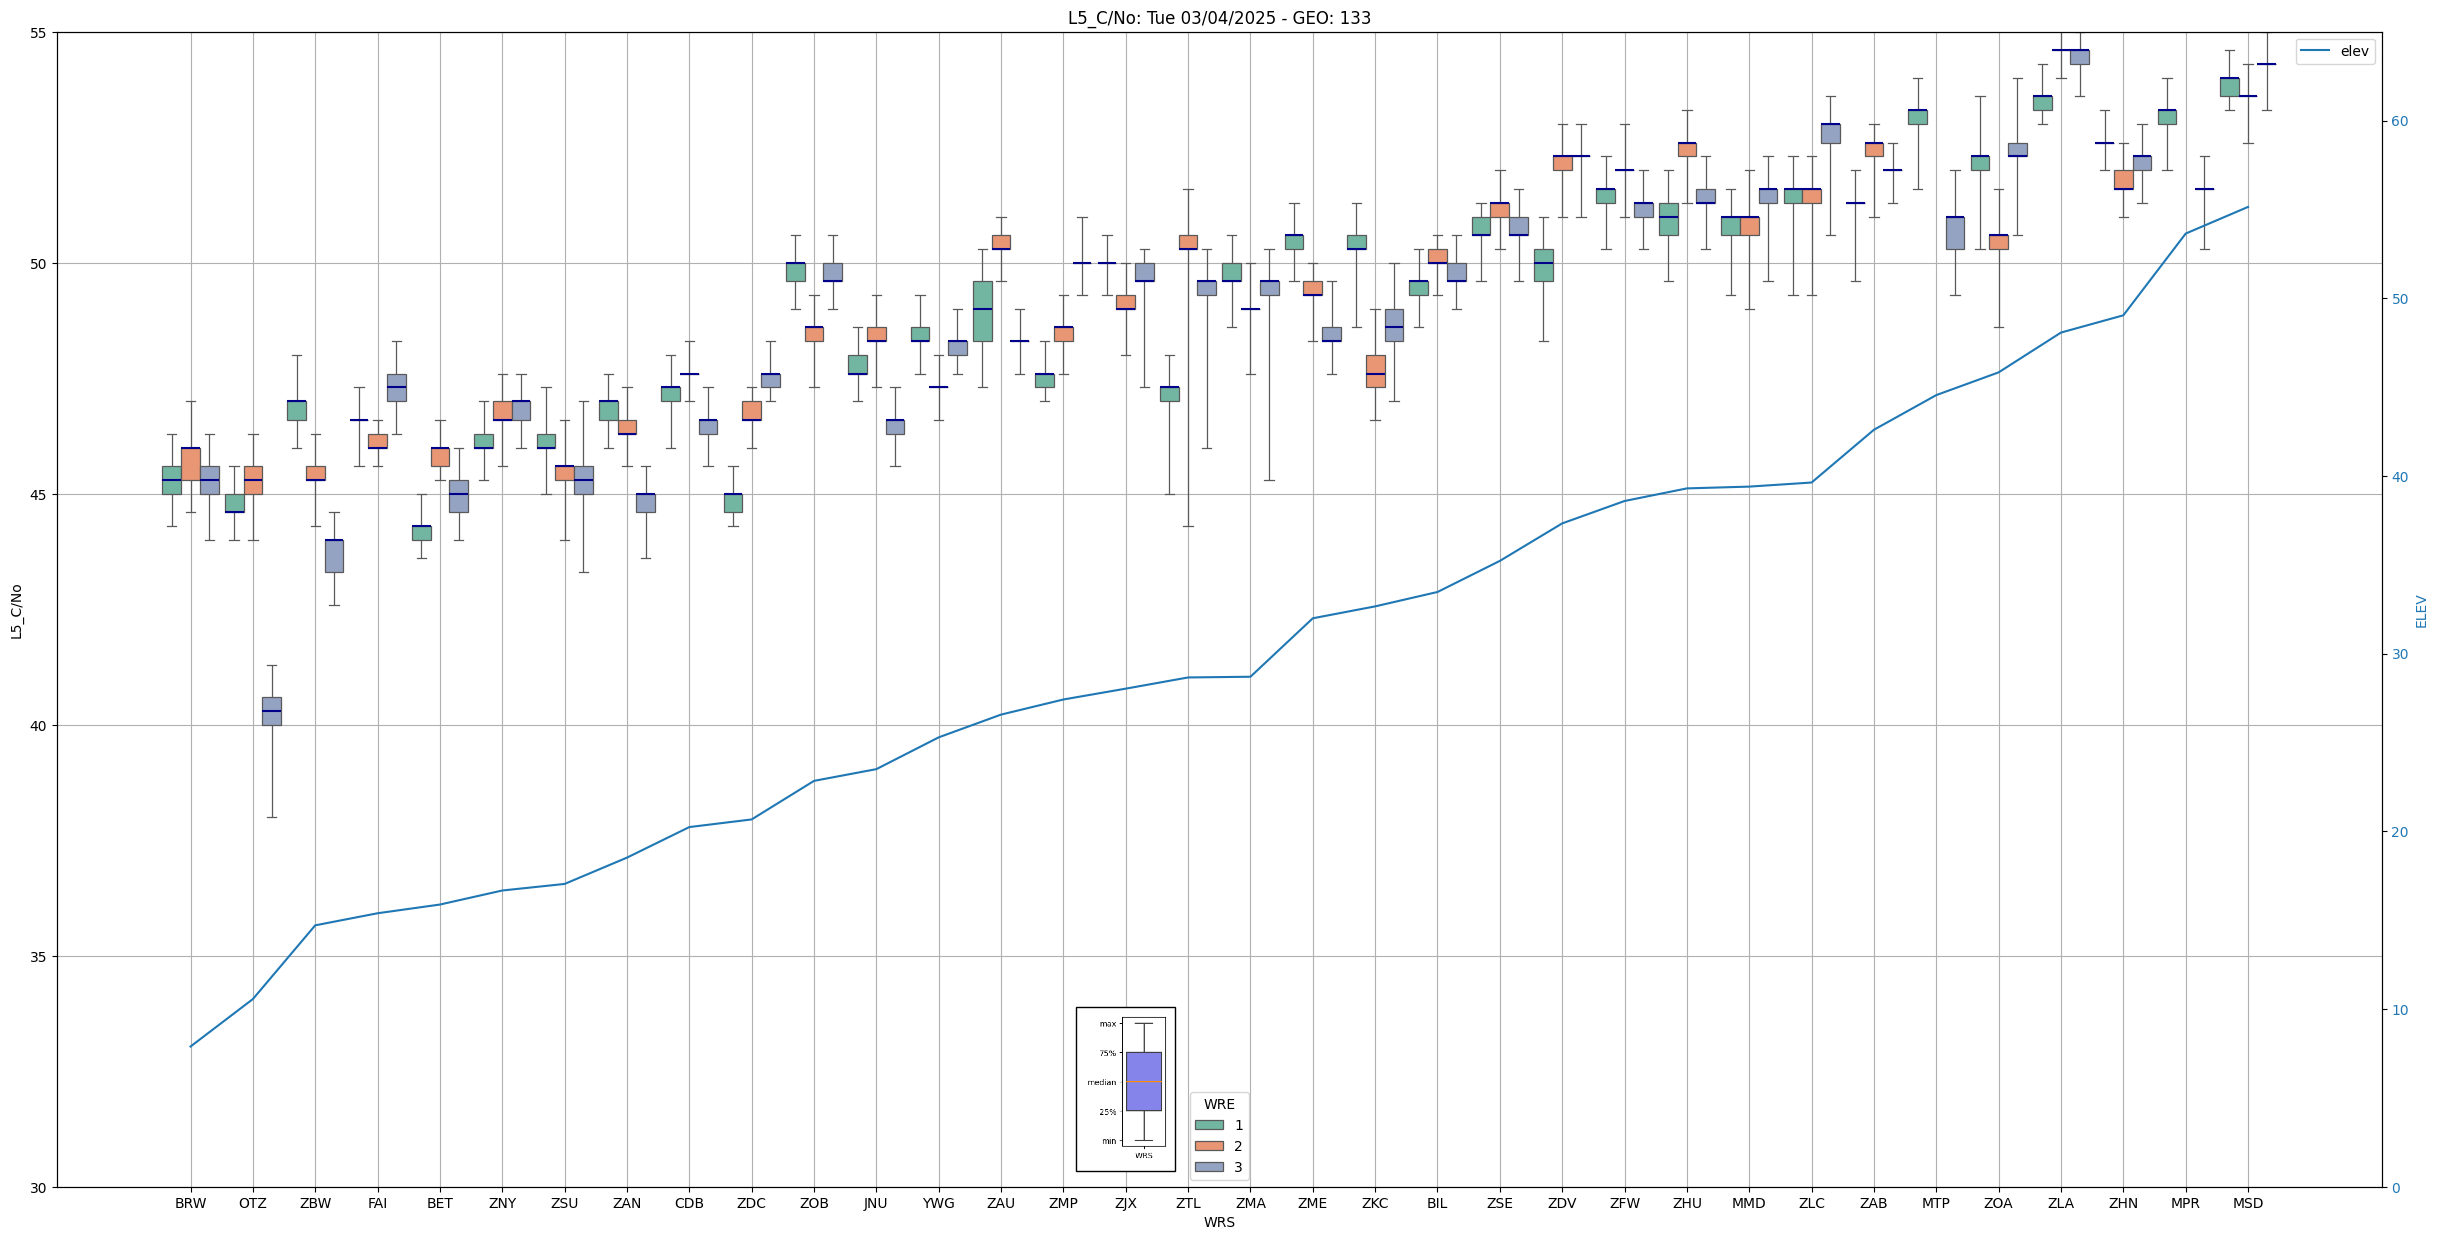Click the L5_C/No y-axis title
The width and height of the screenshot is (2438, 1240).
coord(16,611)
